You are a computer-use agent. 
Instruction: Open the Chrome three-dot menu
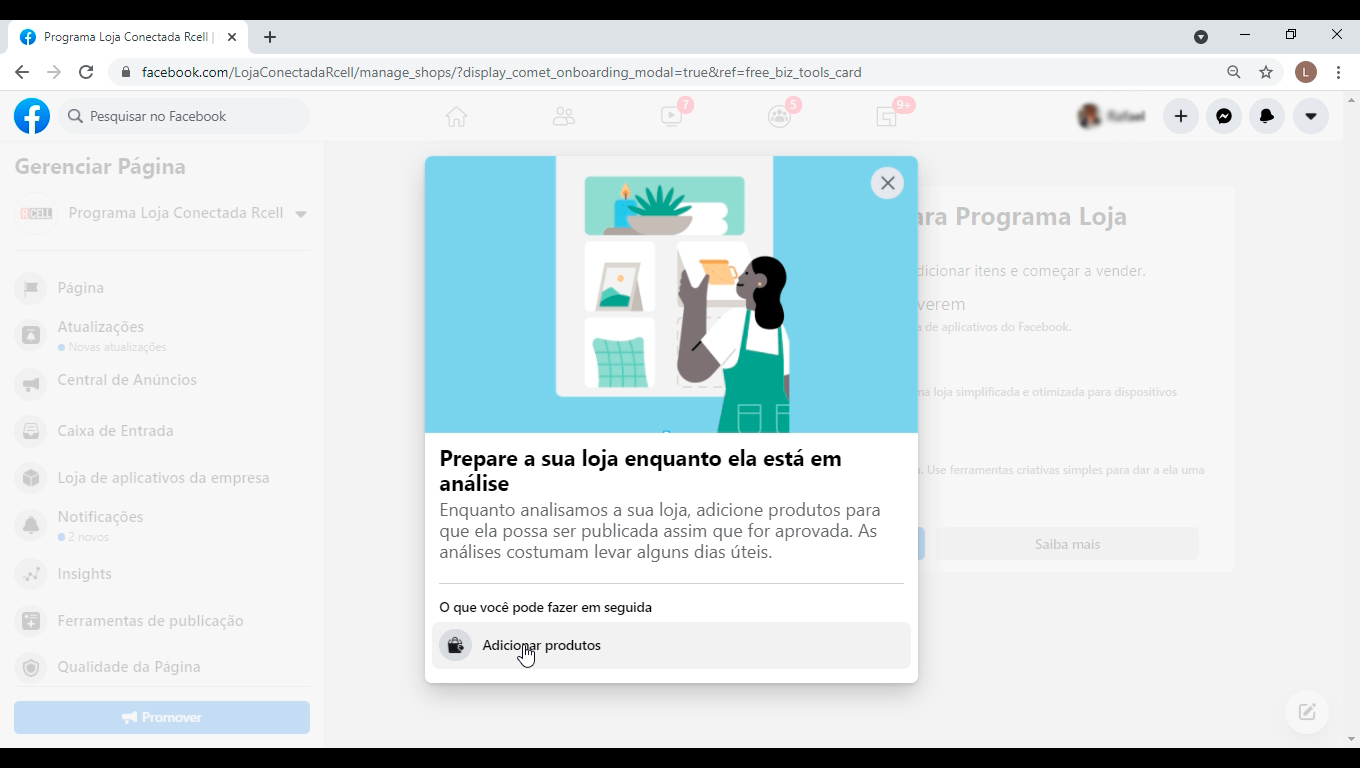1338,72
